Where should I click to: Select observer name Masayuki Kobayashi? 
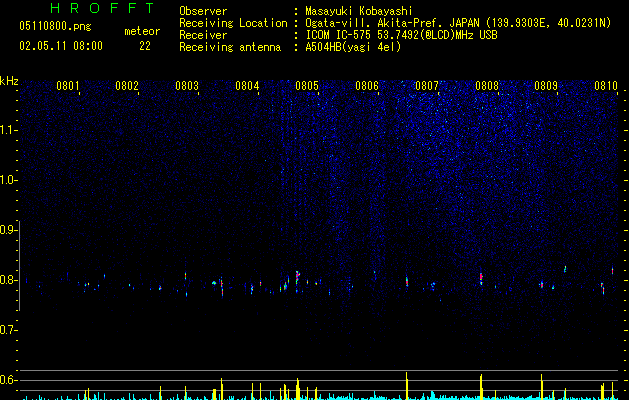(x=359, y=11)
